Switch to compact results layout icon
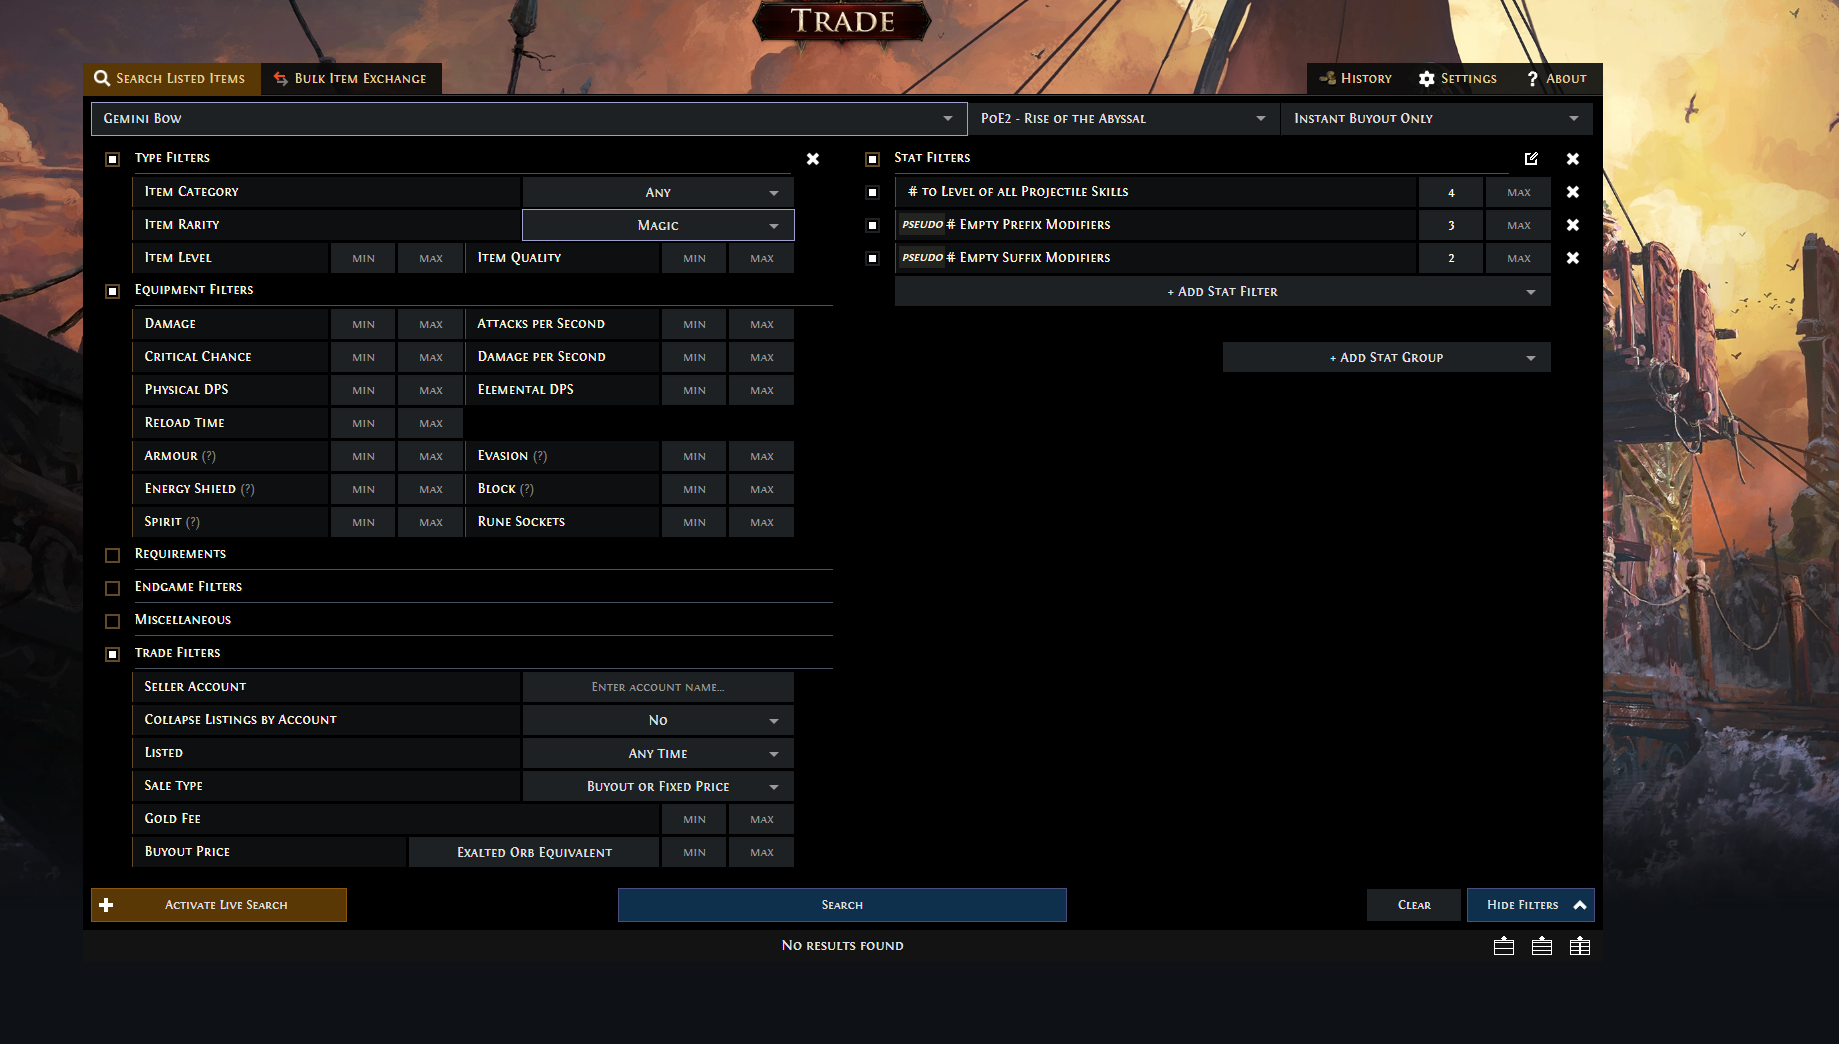Image resolution: width=1839 pixels, height=1044 pixels. tap(1504, 946)
